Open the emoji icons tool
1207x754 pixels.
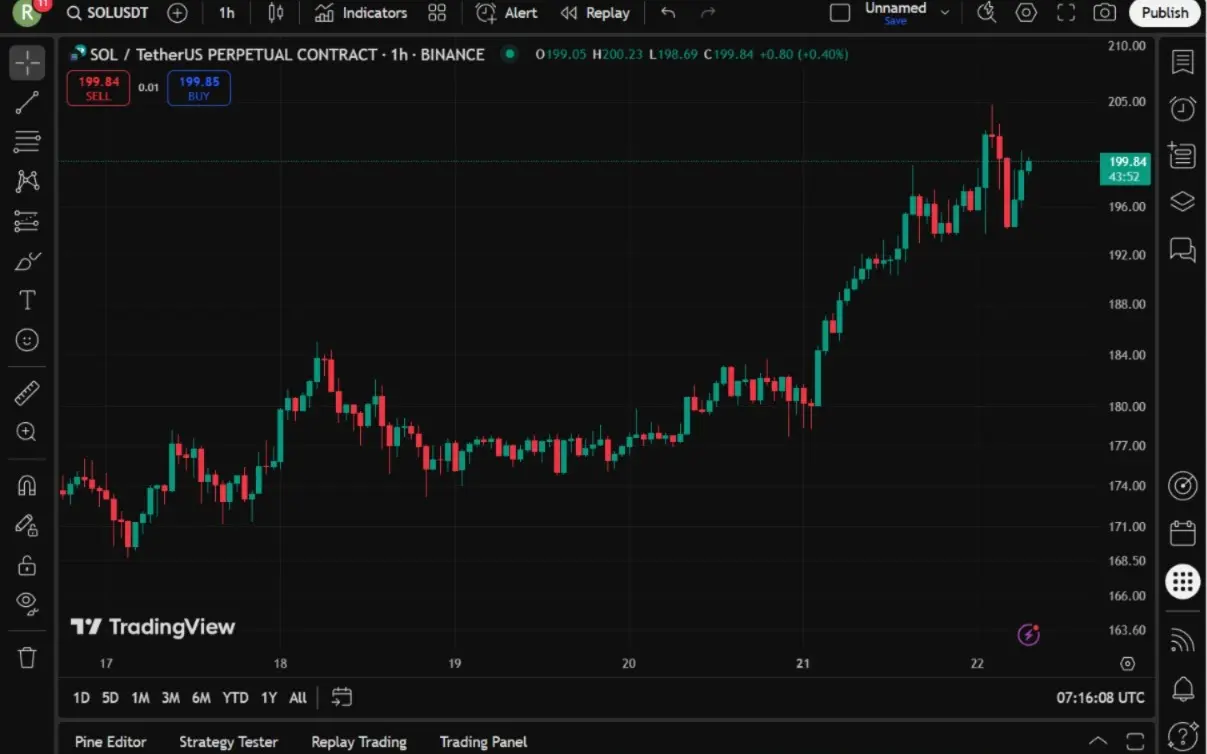[27, 340]
